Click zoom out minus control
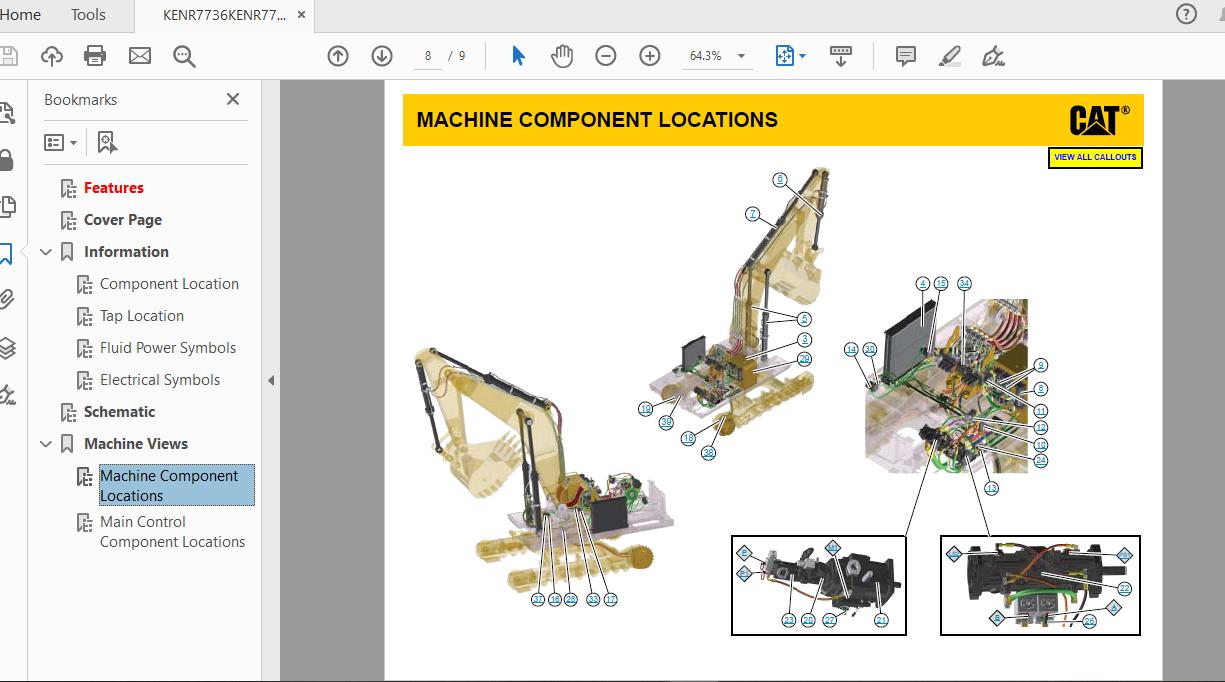Screen dimensions: 1225x682 [606, 56]
